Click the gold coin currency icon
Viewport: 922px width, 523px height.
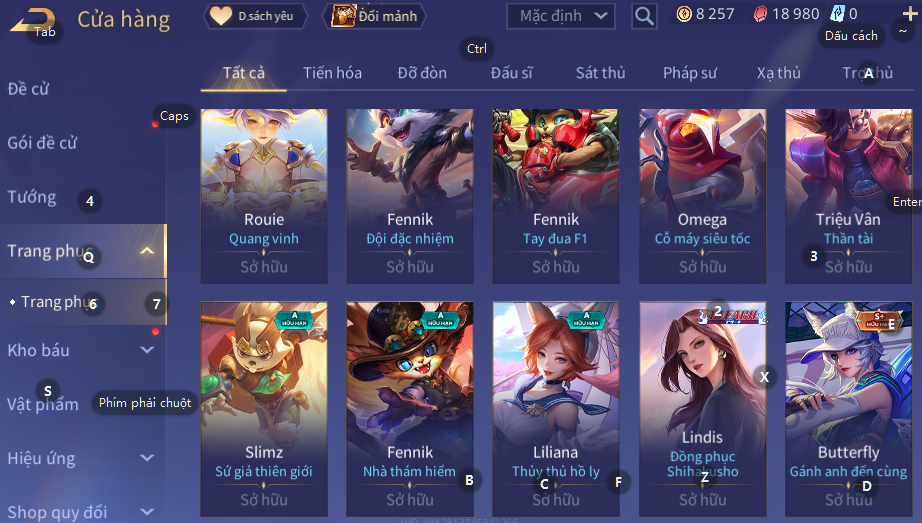684,14
